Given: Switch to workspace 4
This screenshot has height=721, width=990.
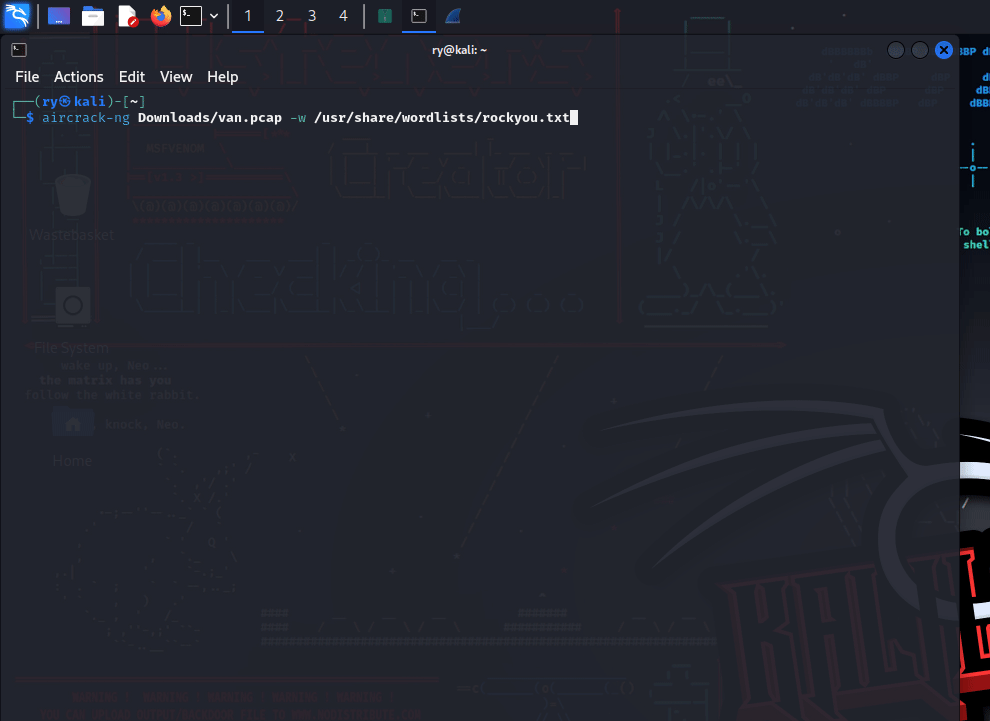Looking at the screenshot, I should tap(343, 16).
